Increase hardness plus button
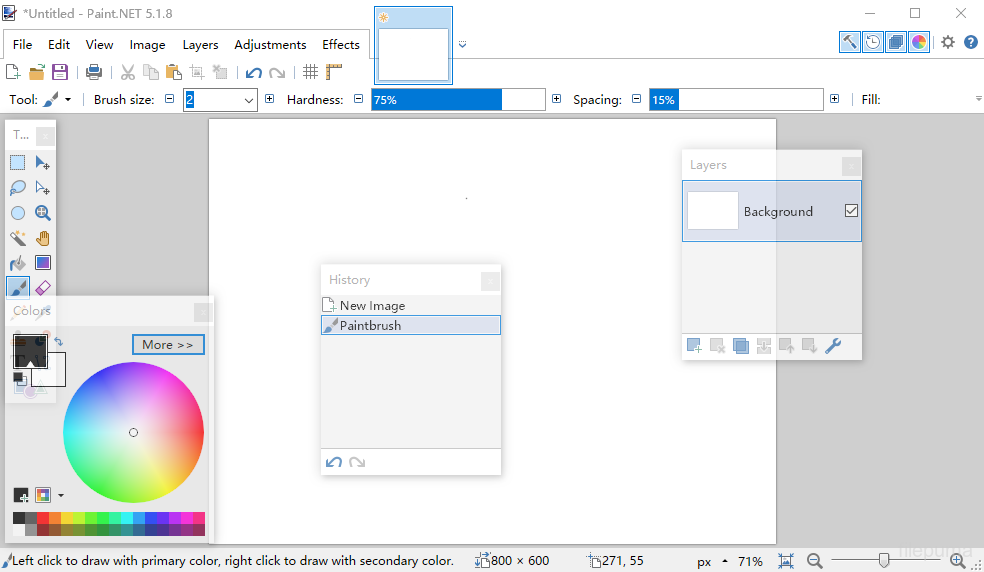This screenshot has height=572, width=984. coord(556,99)
